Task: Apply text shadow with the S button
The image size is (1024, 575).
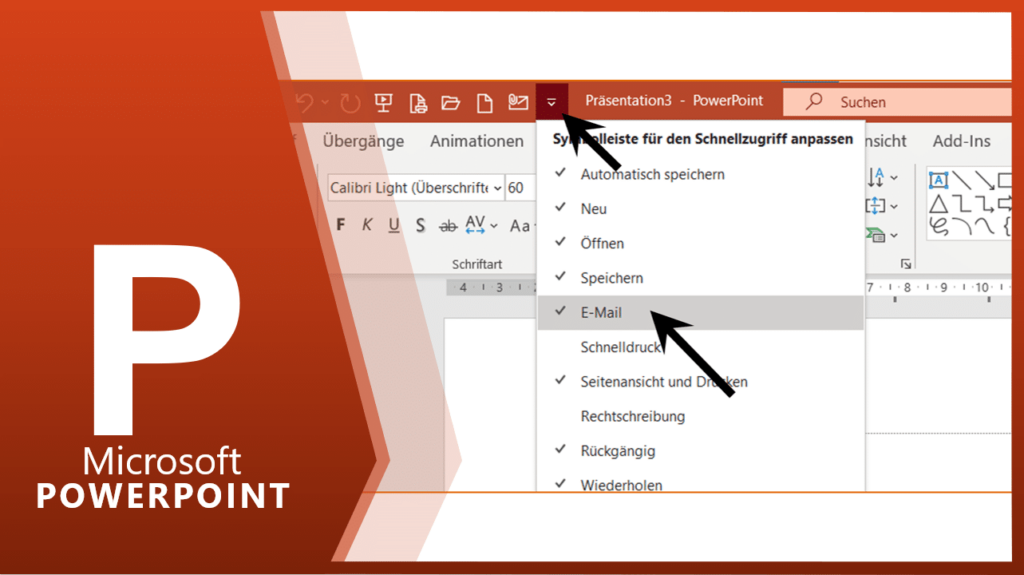Action: [x=421, y=225]
